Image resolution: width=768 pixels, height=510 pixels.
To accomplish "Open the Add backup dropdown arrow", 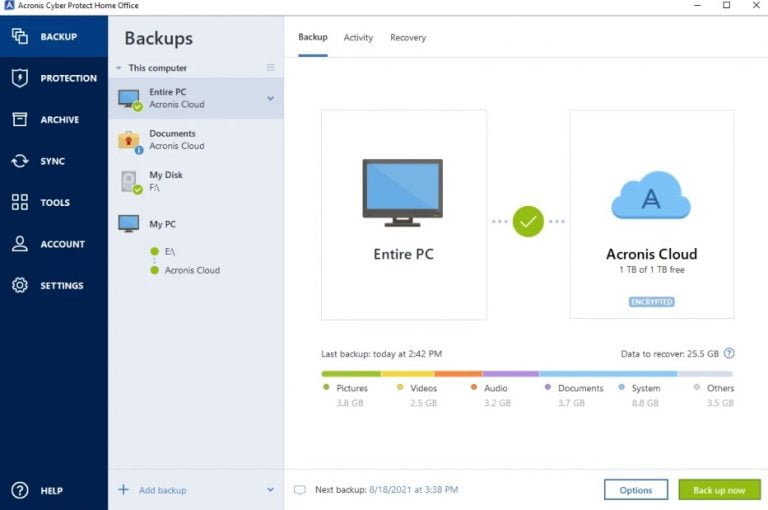I will click(270, 489).
